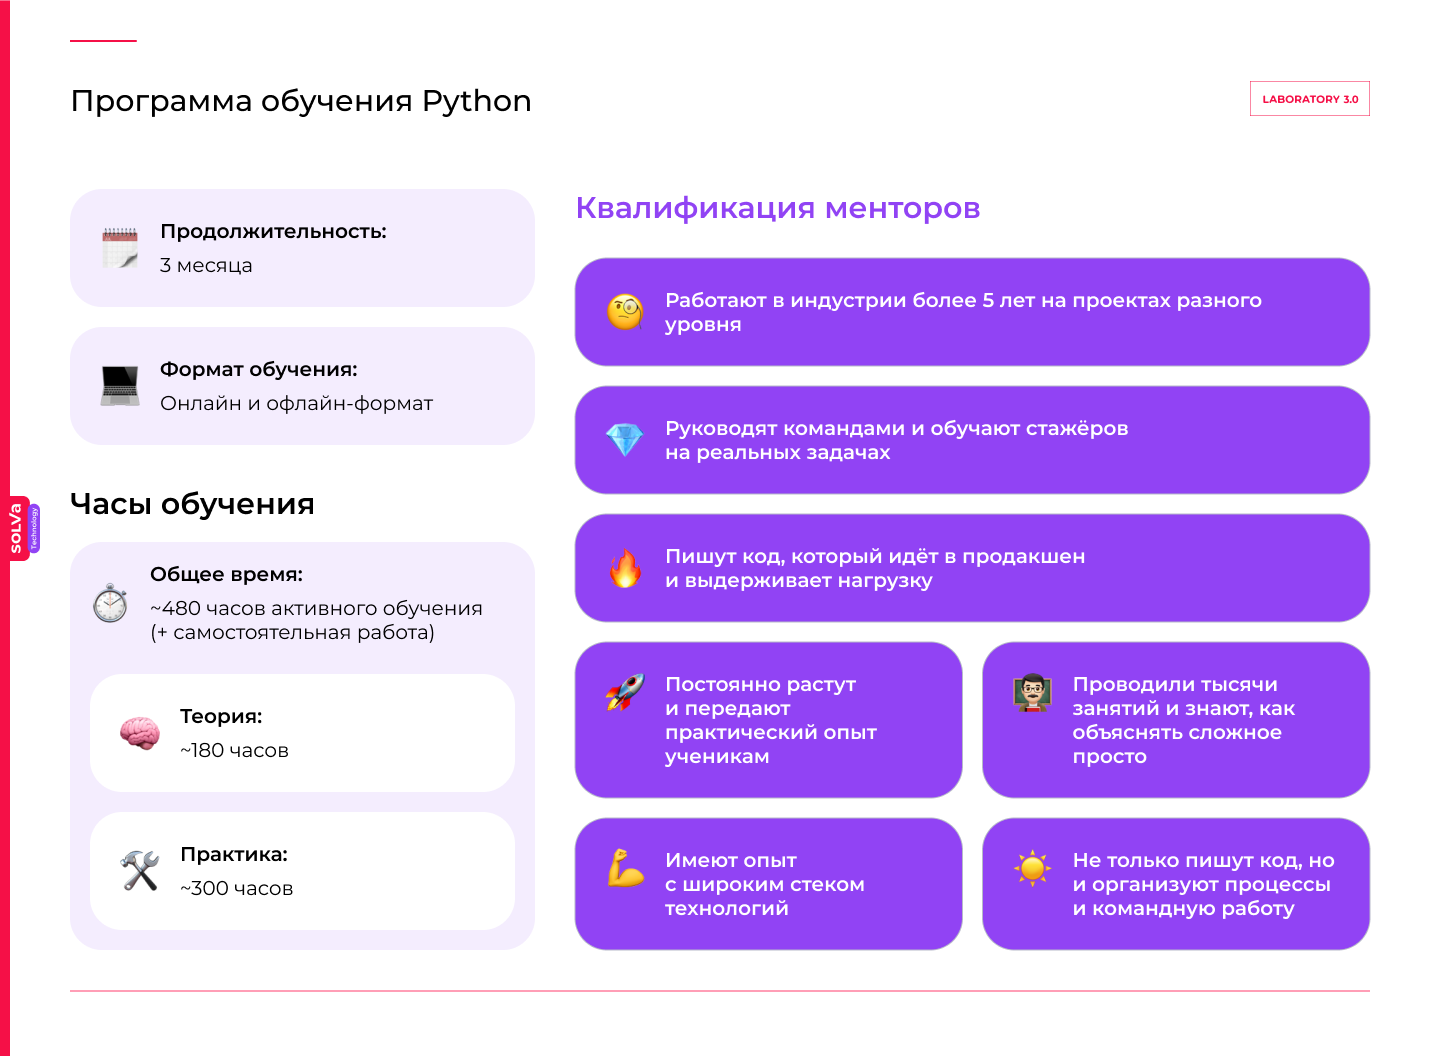Screen dimensions: 1440x1056
Task: Click the text (+ самостоятельная работа)
Action: (292, 633)
